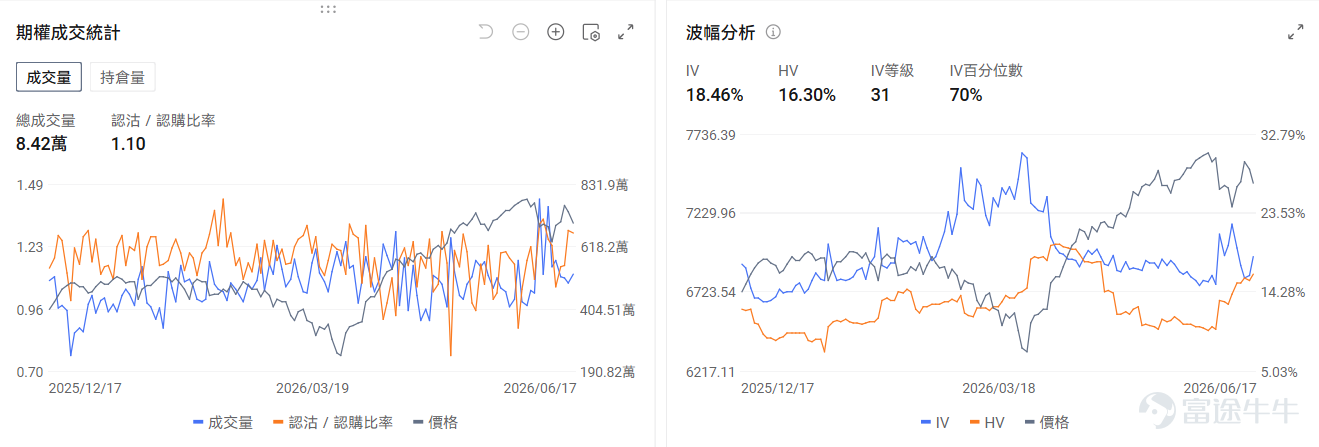Screen dimensions: 1319x447
Task: Select the IV value 18.46%
Action: [714, 96]
